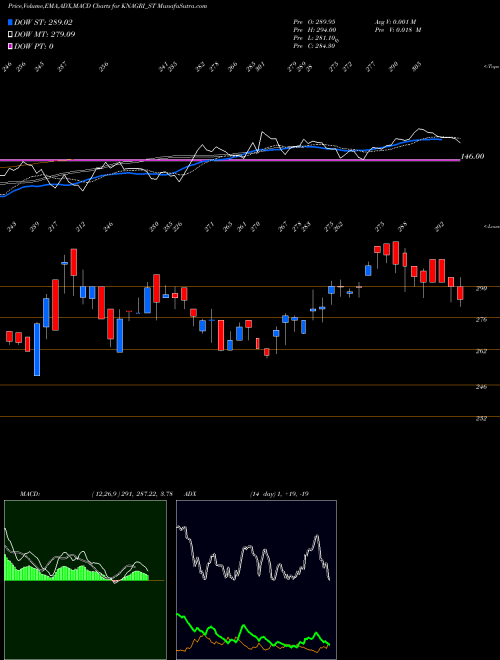Click the last red candle on the right
This screenshot has width=500, height=660.
click(x=460, y=293)
